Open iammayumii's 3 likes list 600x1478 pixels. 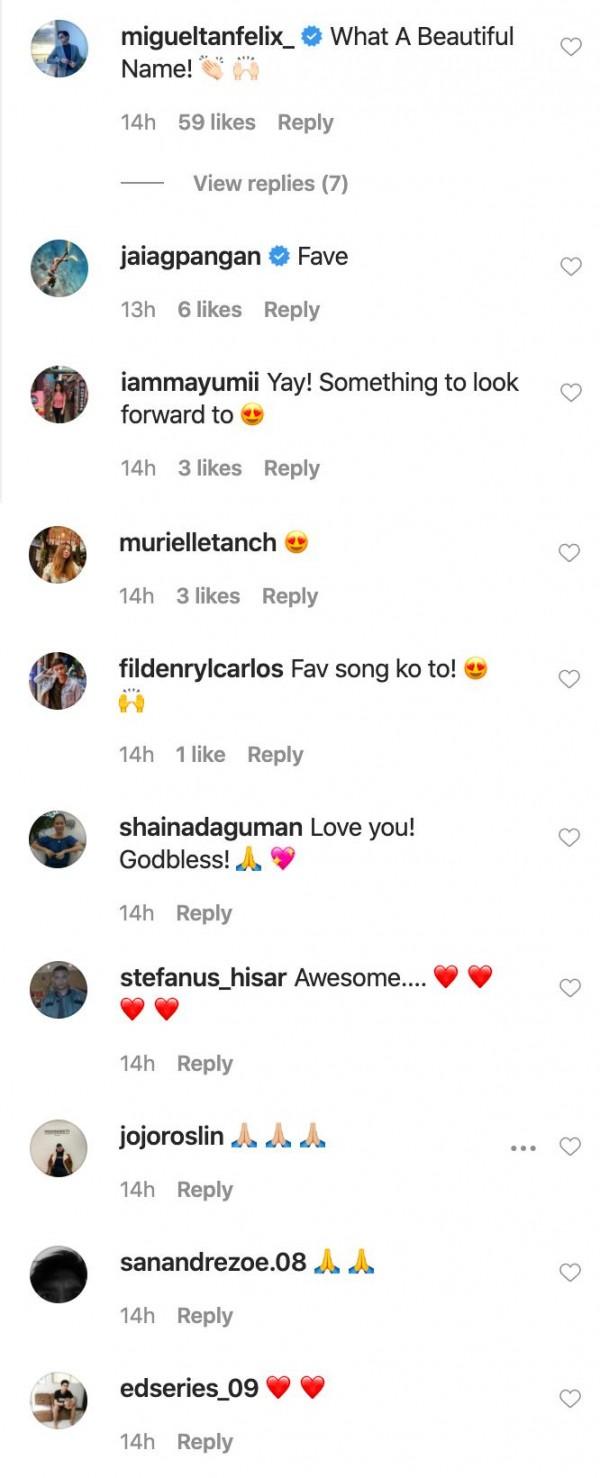(209, 468)
